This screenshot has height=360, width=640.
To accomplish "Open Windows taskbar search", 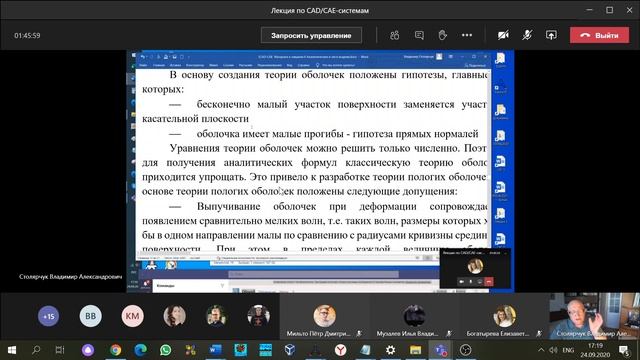I will [36, 350].
